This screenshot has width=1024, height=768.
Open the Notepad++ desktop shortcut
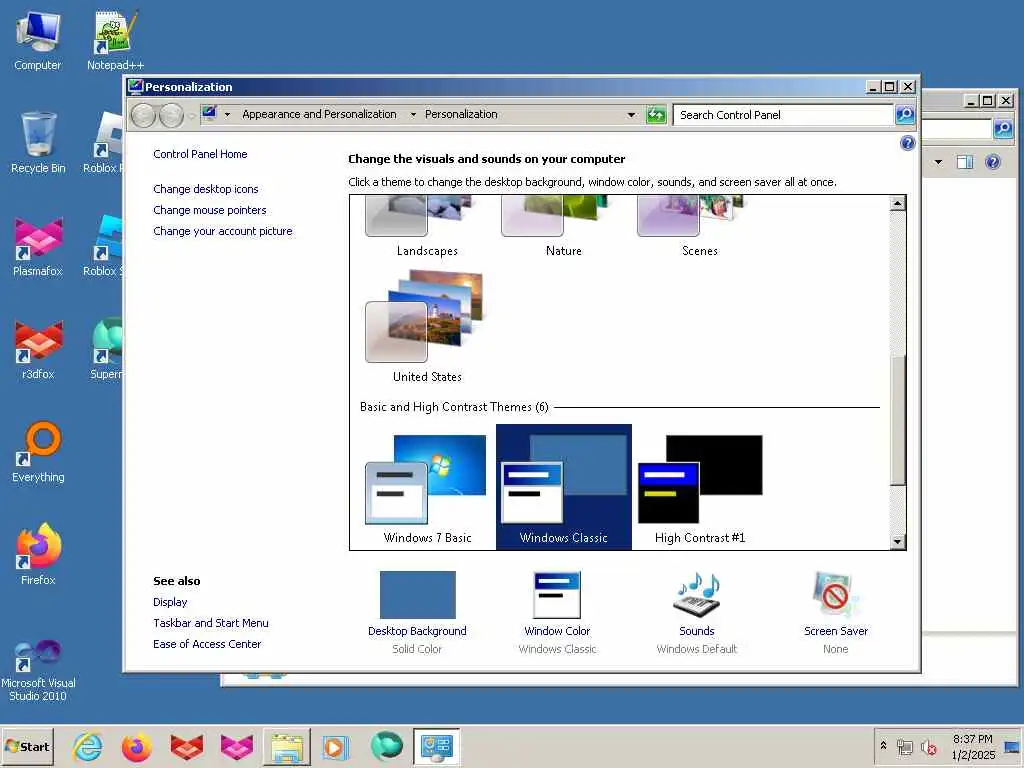coord(115,40)
